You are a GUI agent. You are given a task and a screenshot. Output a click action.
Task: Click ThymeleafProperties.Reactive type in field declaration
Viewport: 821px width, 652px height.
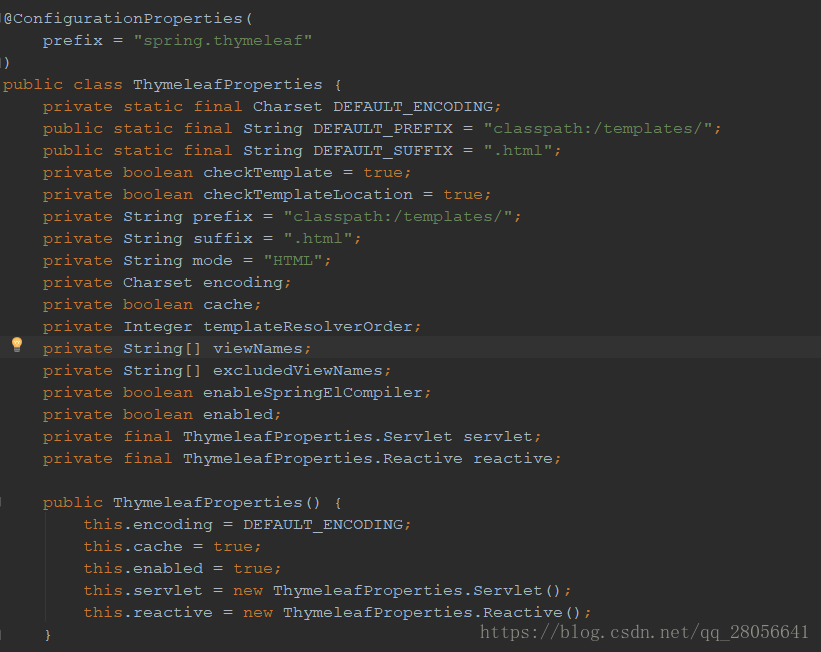click(x=323, y=459)
